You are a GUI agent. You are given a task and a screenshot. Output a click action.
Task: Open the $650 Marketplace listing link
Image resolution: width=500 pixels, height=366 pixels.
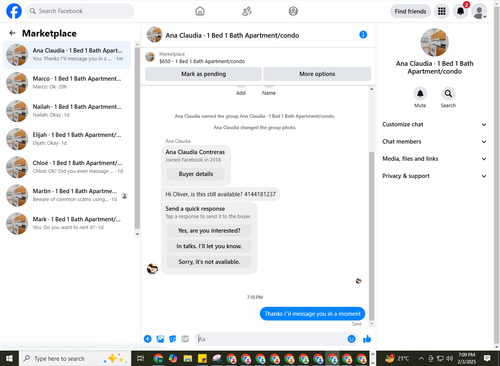[x=202, y=61]
